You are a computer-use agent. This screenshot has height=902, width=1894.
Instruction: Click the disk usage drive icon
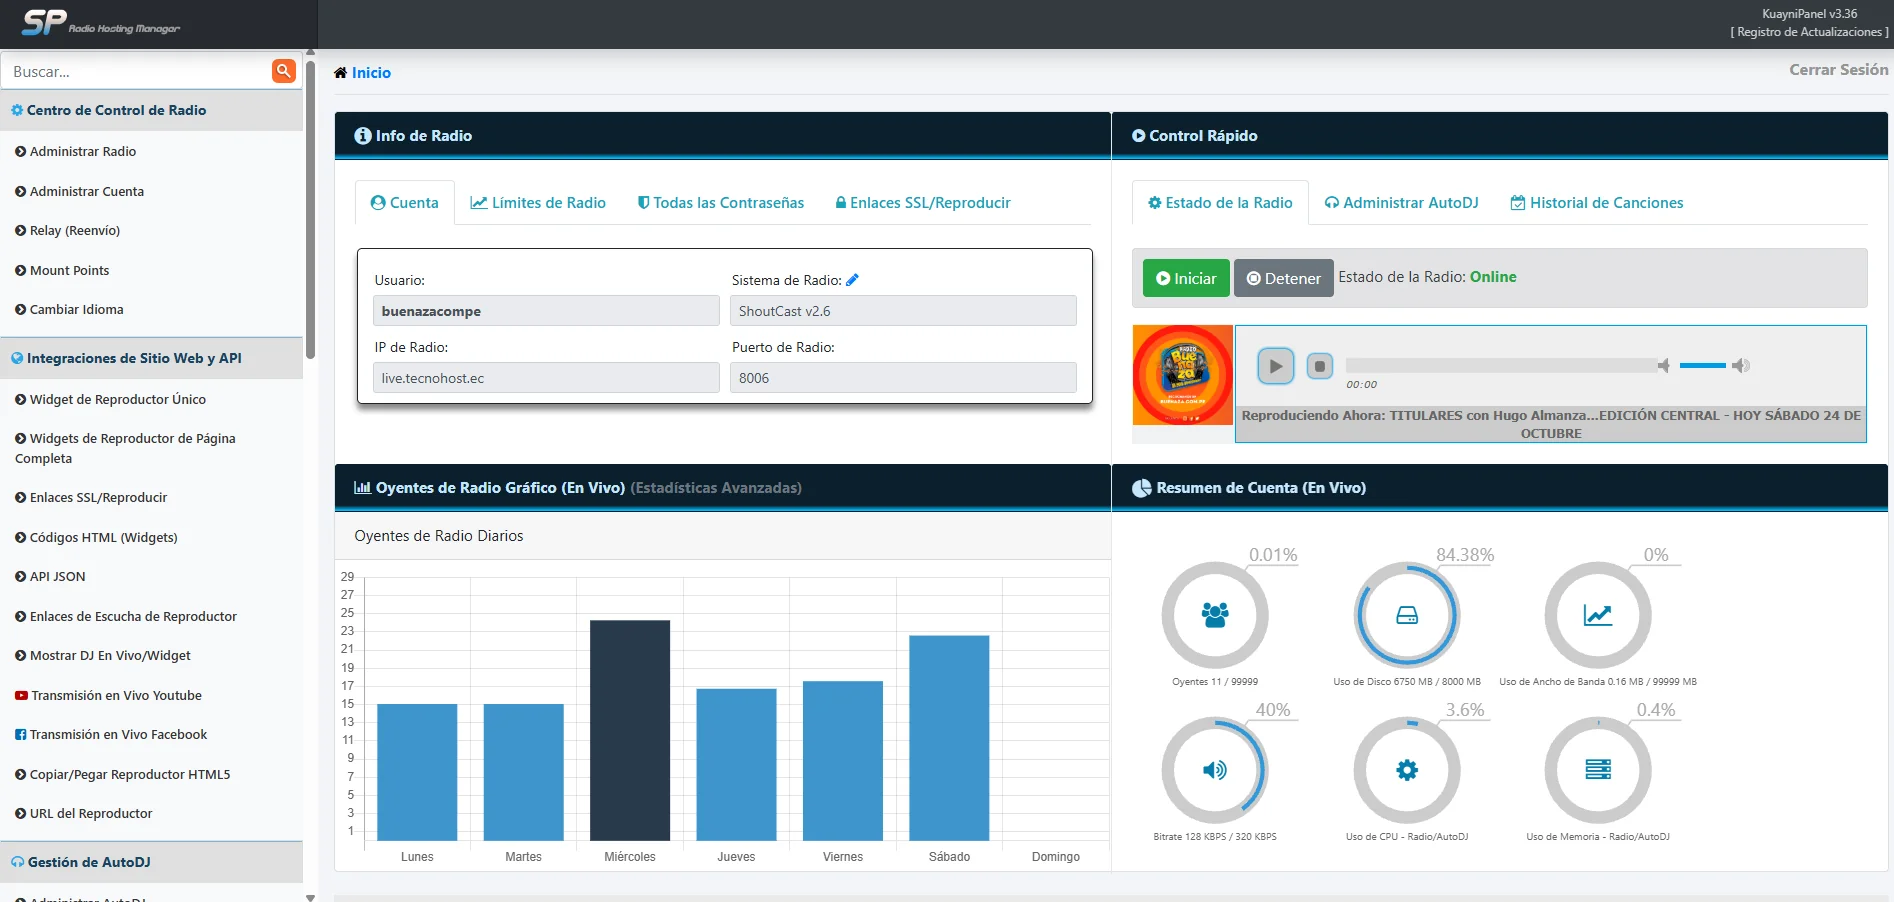[x=1407, y=615]
